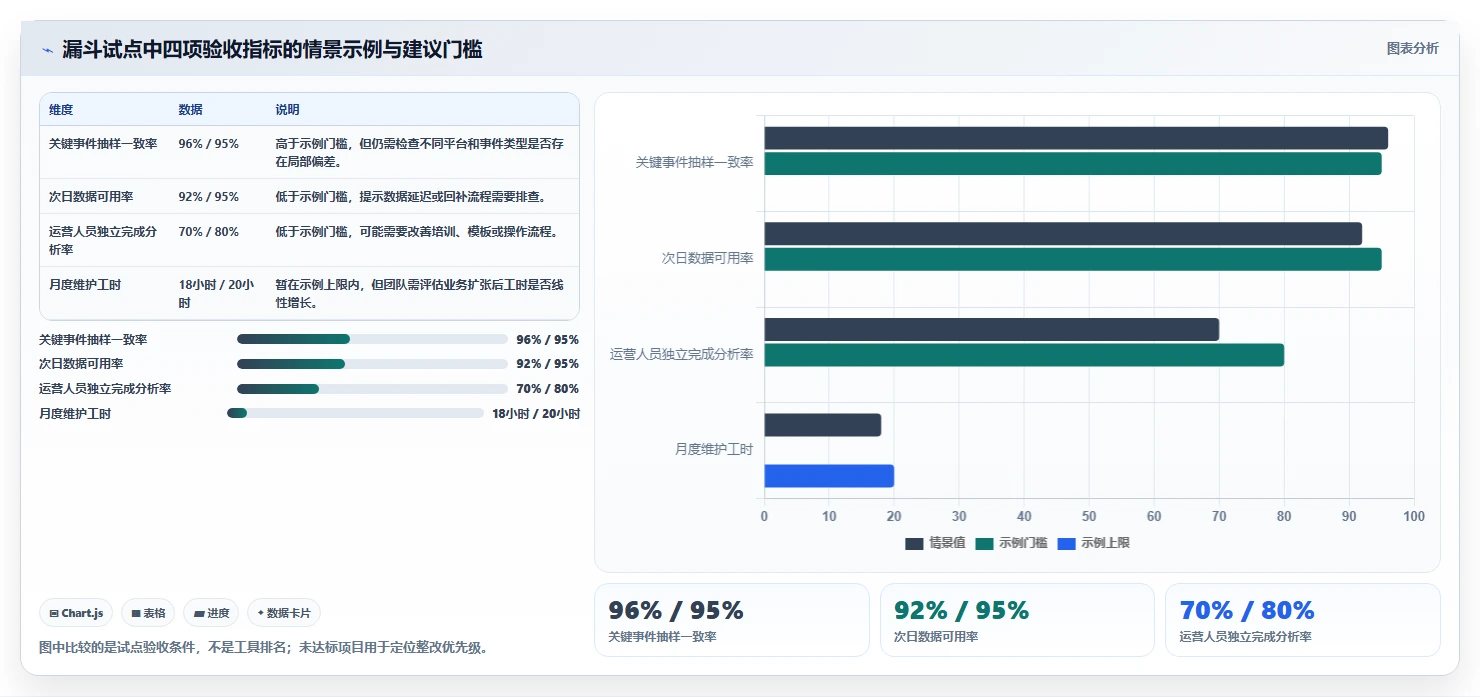Click dark 情景值 bar for 次日数据可用率
This screenshot has height=697, width=1480.
coord(1063,233)
